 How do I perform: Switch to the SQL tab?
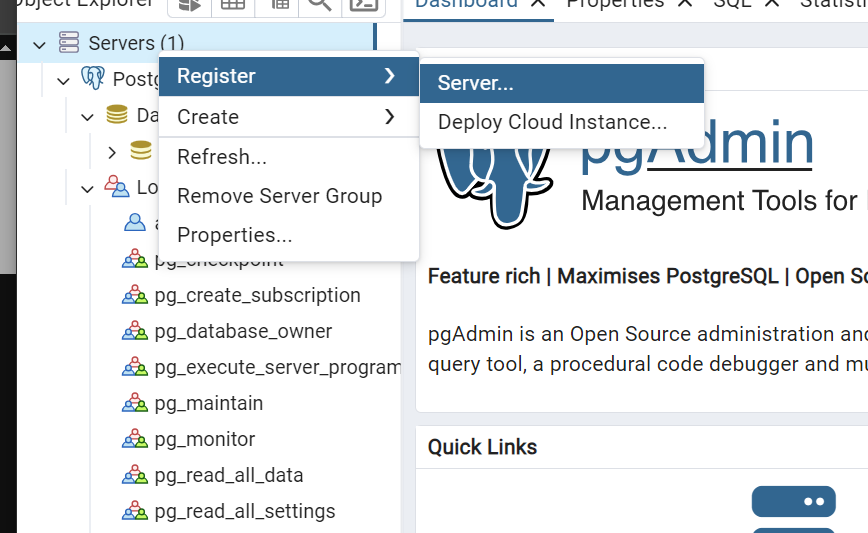732,4
